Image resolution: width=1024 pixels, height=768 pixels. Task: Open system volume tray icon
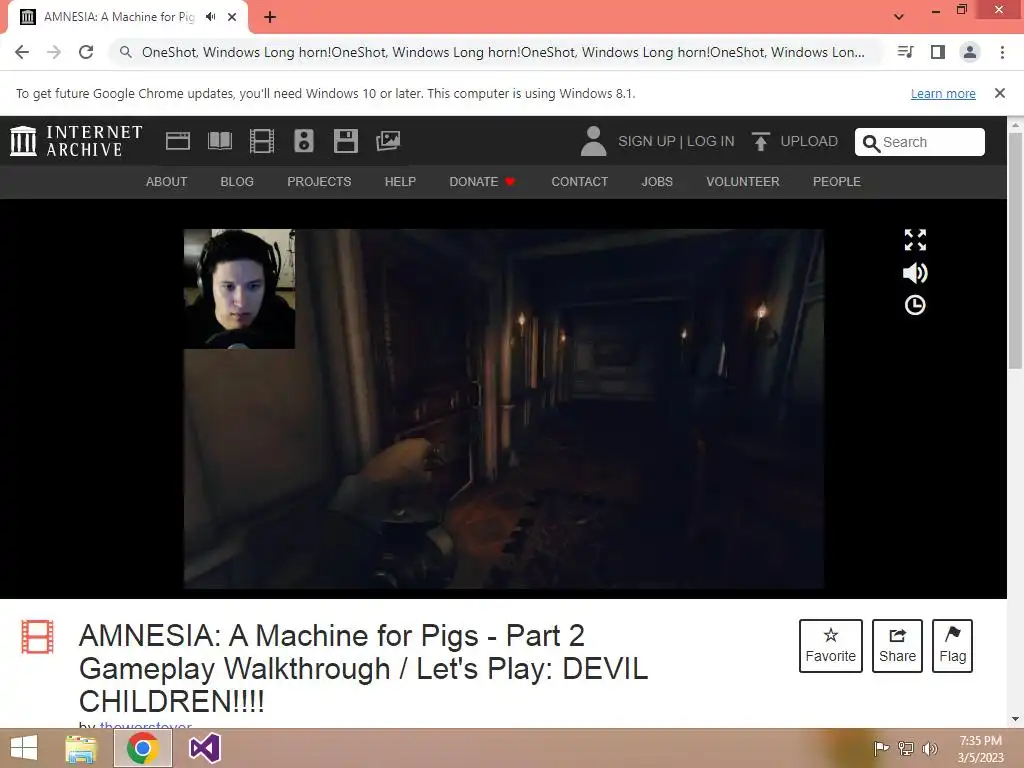pos(929,748)
